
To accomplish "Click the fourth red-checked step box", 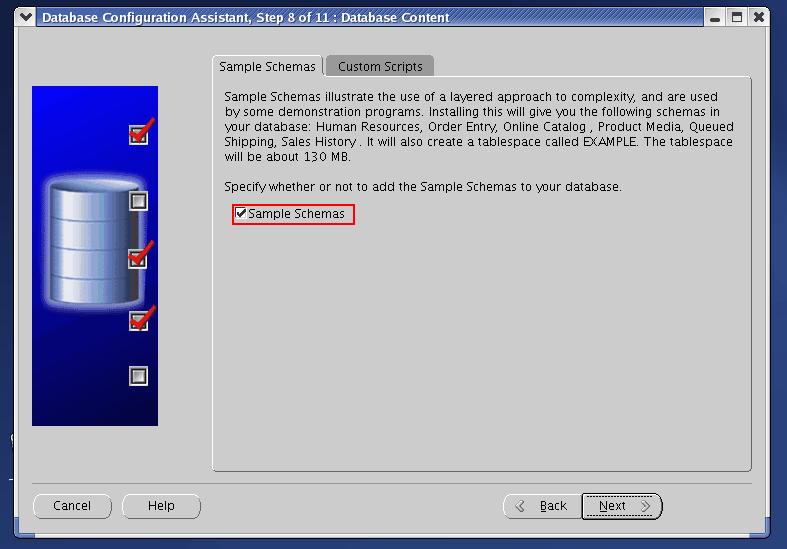I will (x=139, y=321).
